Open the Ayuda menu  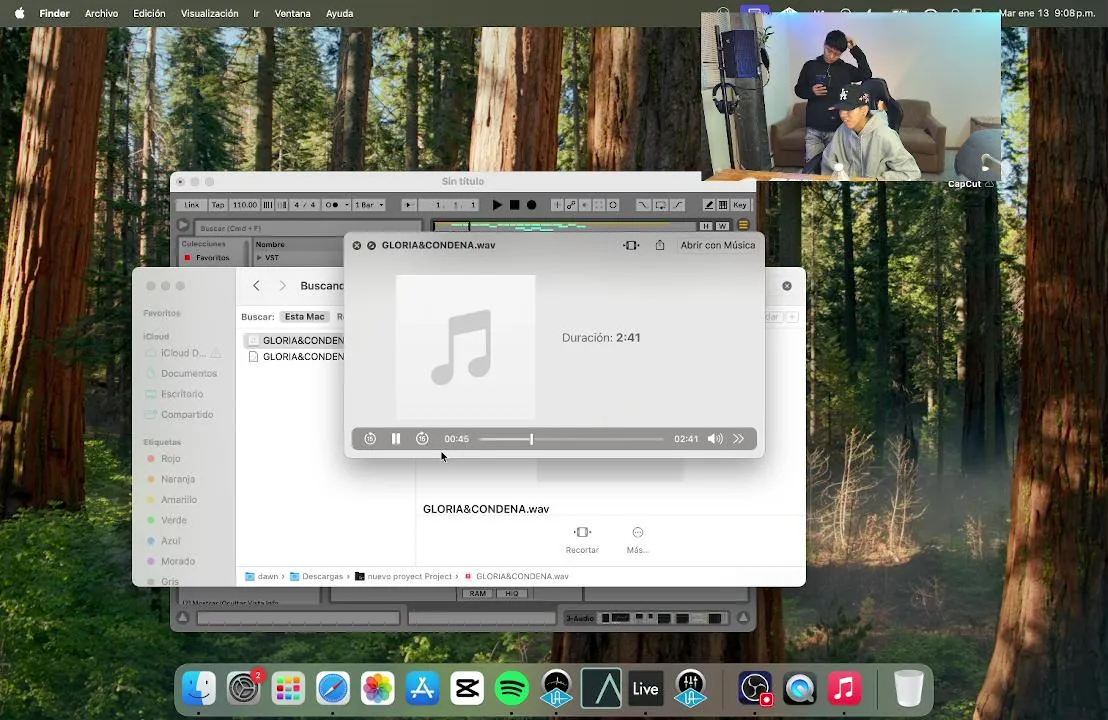[x=339, y=13]
